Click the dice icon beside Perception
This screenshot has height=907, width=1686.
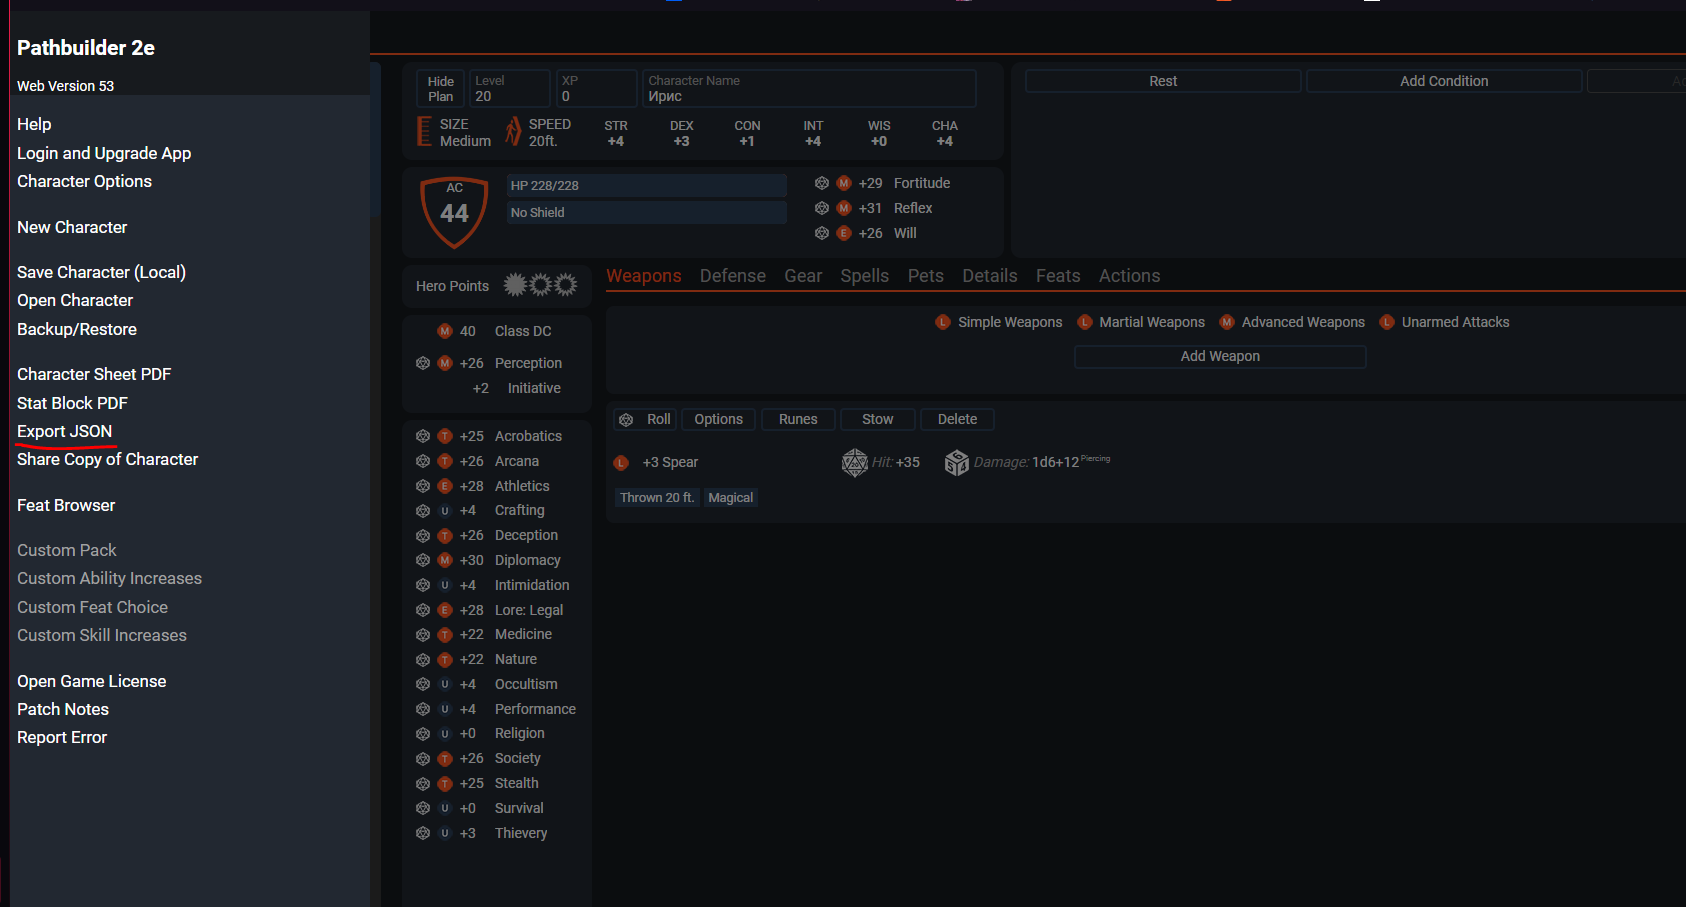[421, 363]
